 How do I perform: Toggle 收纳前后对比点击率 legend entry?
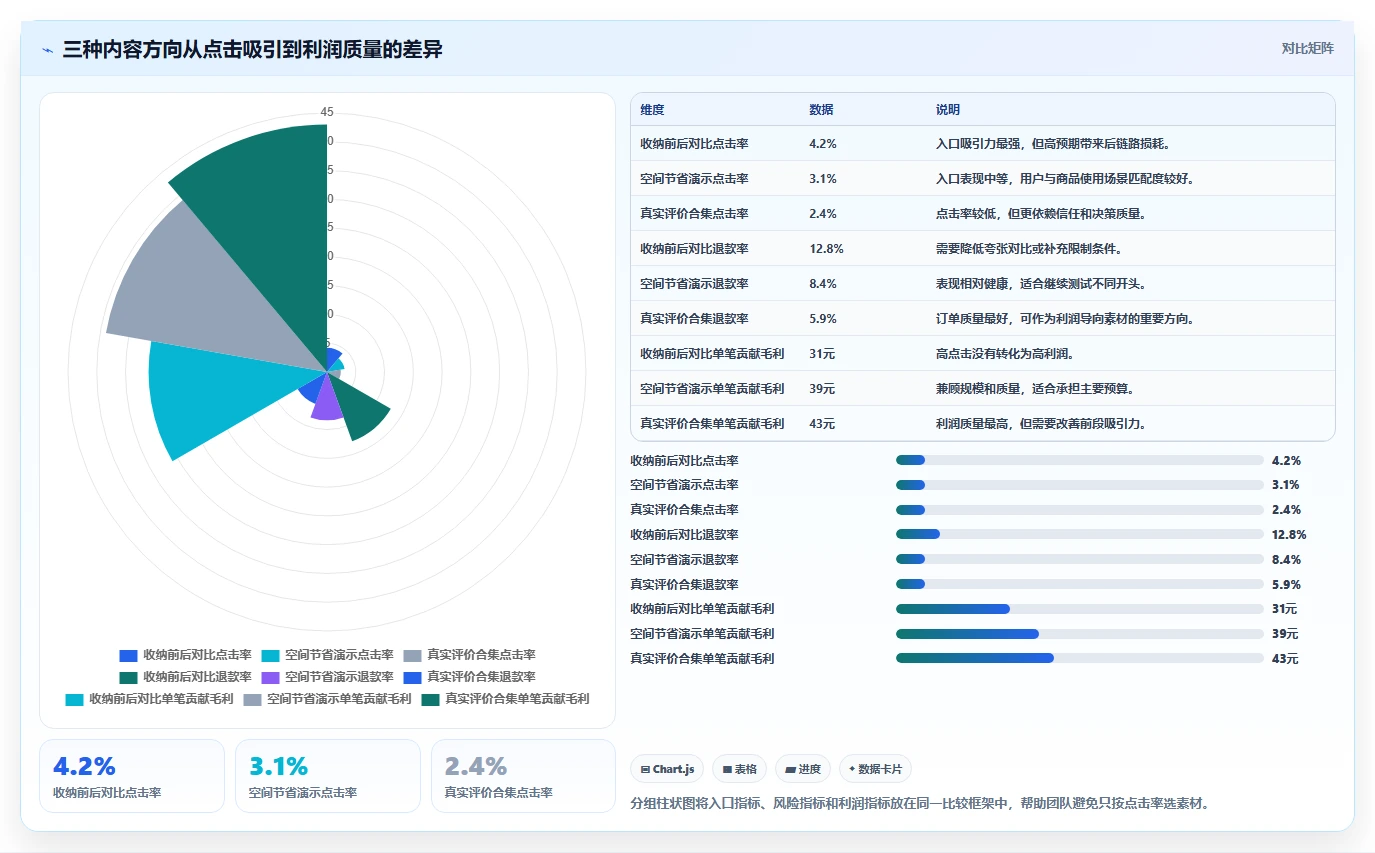point(185,655)
